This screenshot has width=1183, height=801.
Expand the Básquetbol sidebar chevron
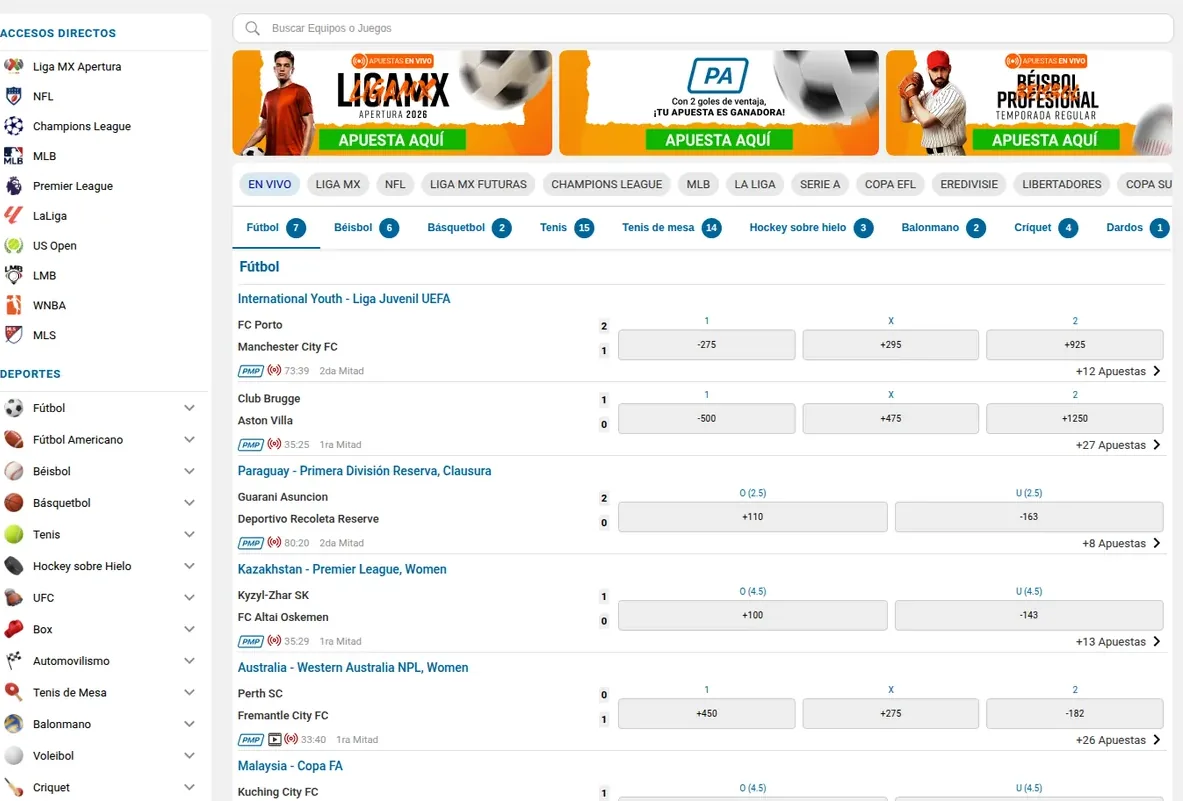[189, 503]
